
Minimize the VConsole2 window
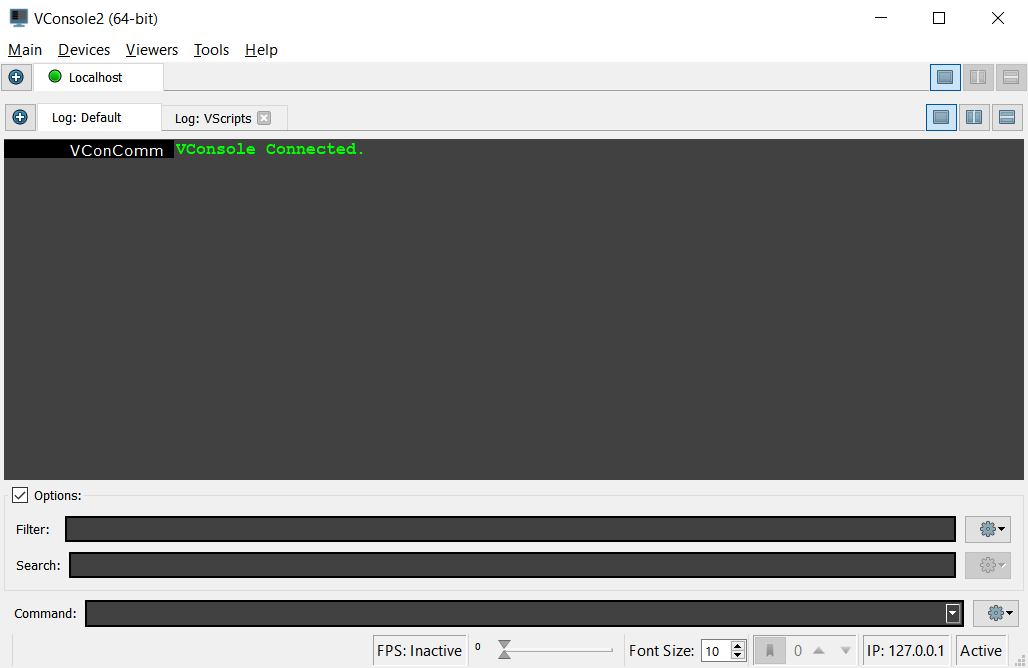881,18
